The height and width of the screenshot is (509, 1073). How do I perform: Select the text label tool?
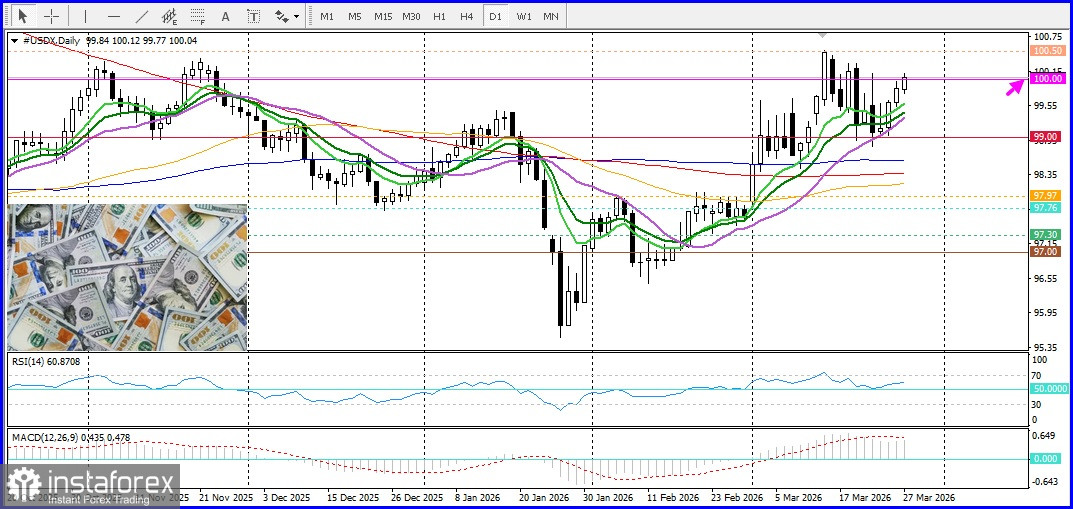pos(254,16)
